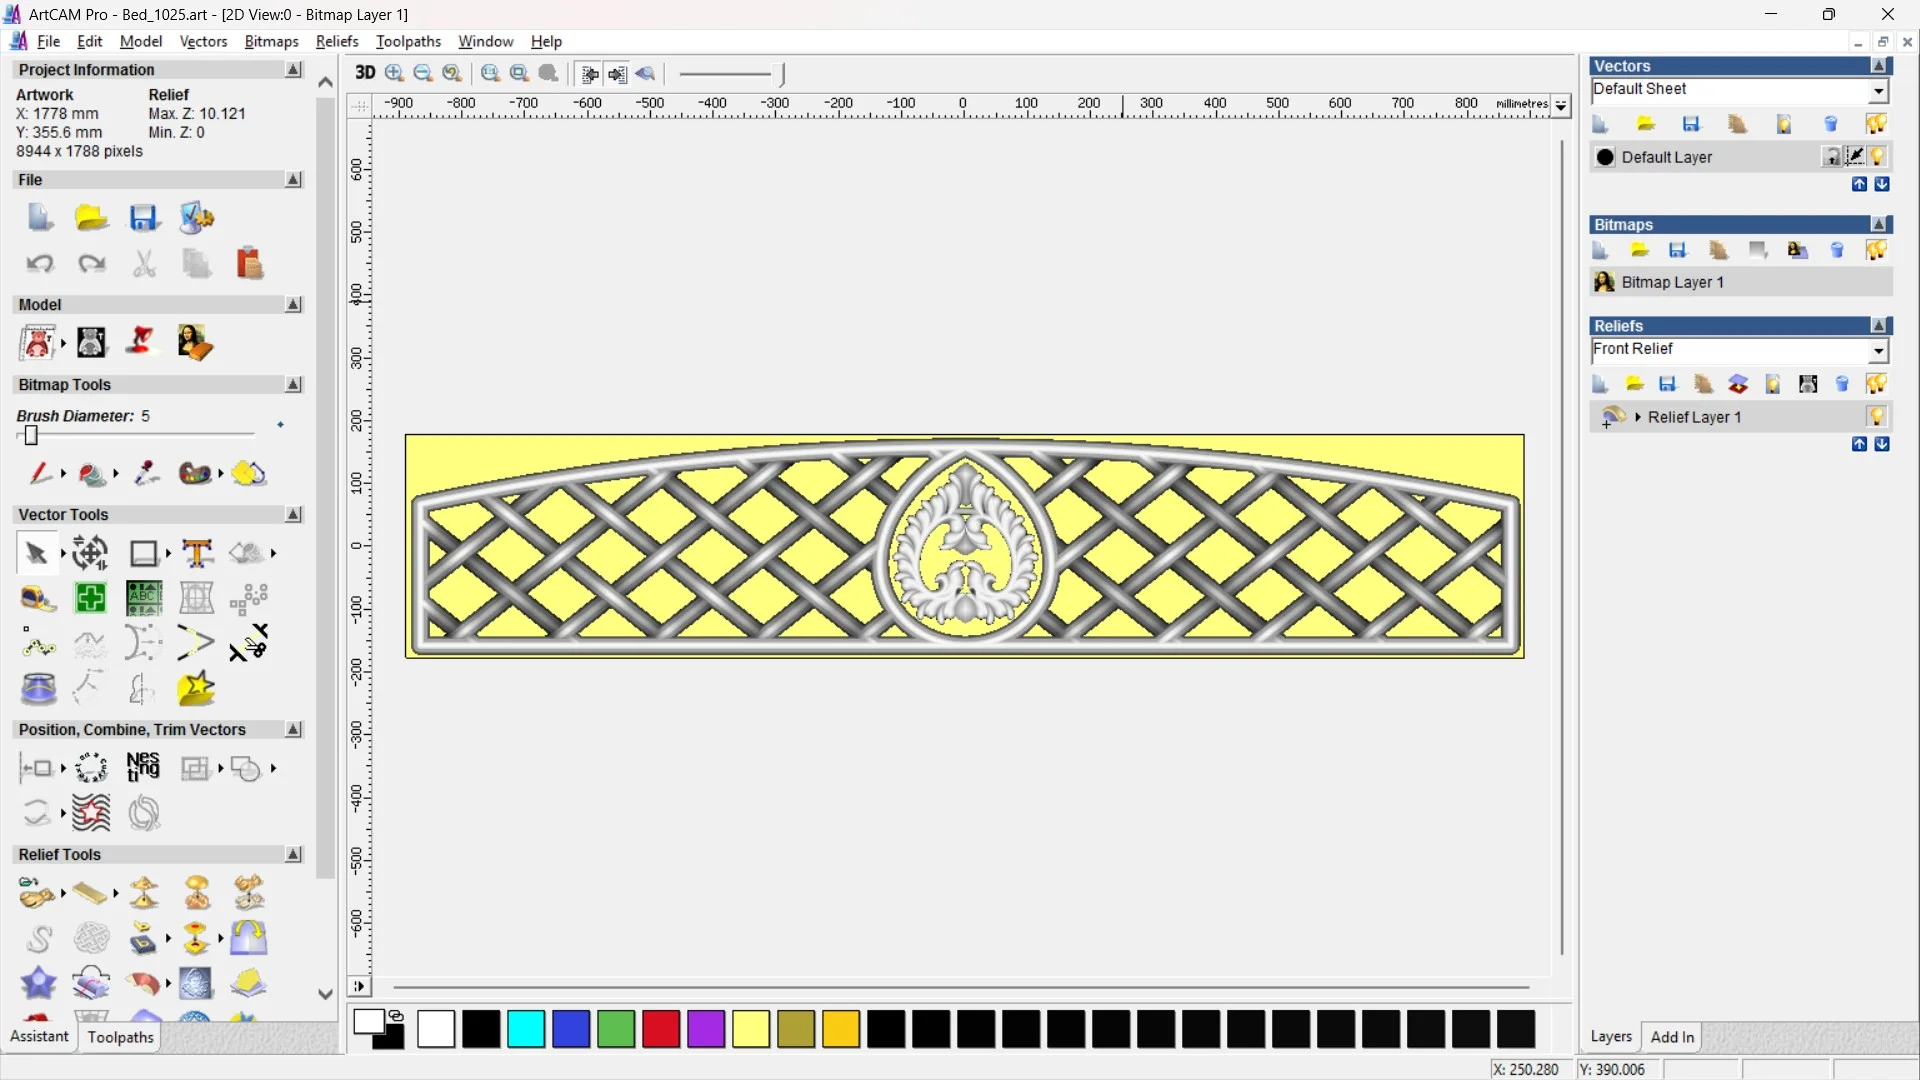Open the Front Relief dropdown
1920x1080 pixels.
pos(1878,351)
